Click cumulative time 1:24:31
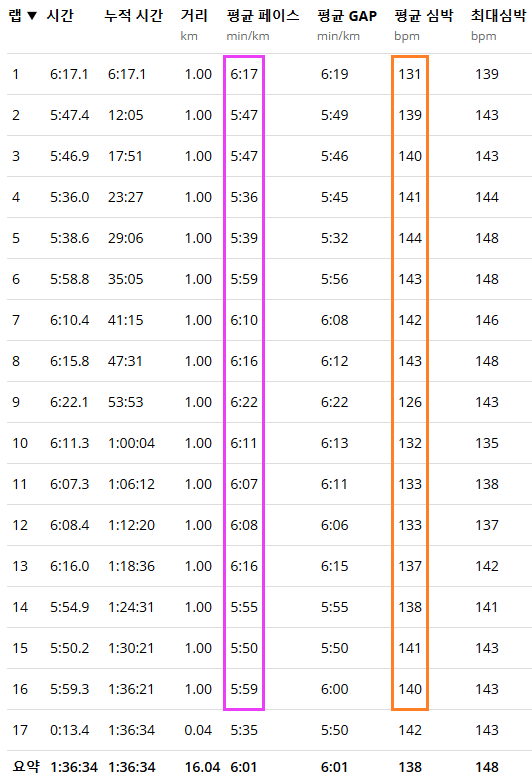 (x=132, y=607)
